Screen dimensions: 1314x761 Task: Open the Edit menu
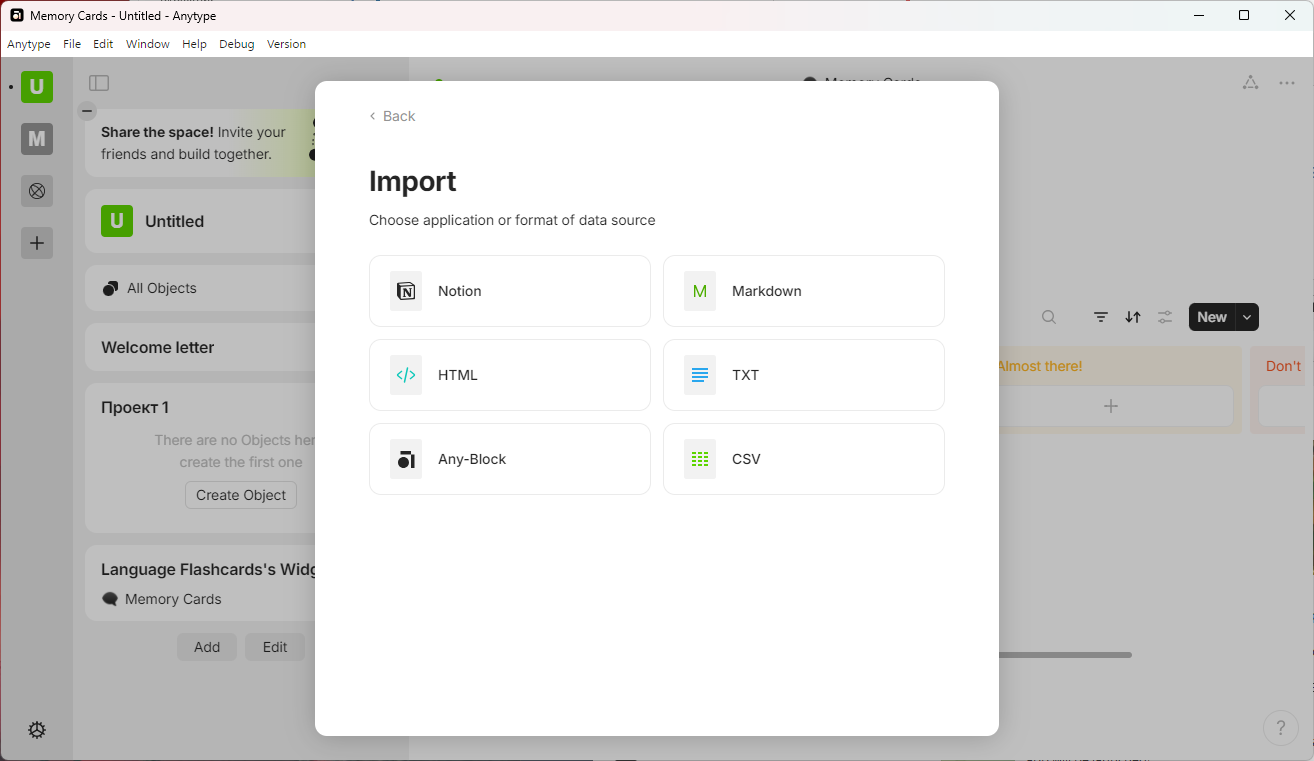click(x=103, y=44)
